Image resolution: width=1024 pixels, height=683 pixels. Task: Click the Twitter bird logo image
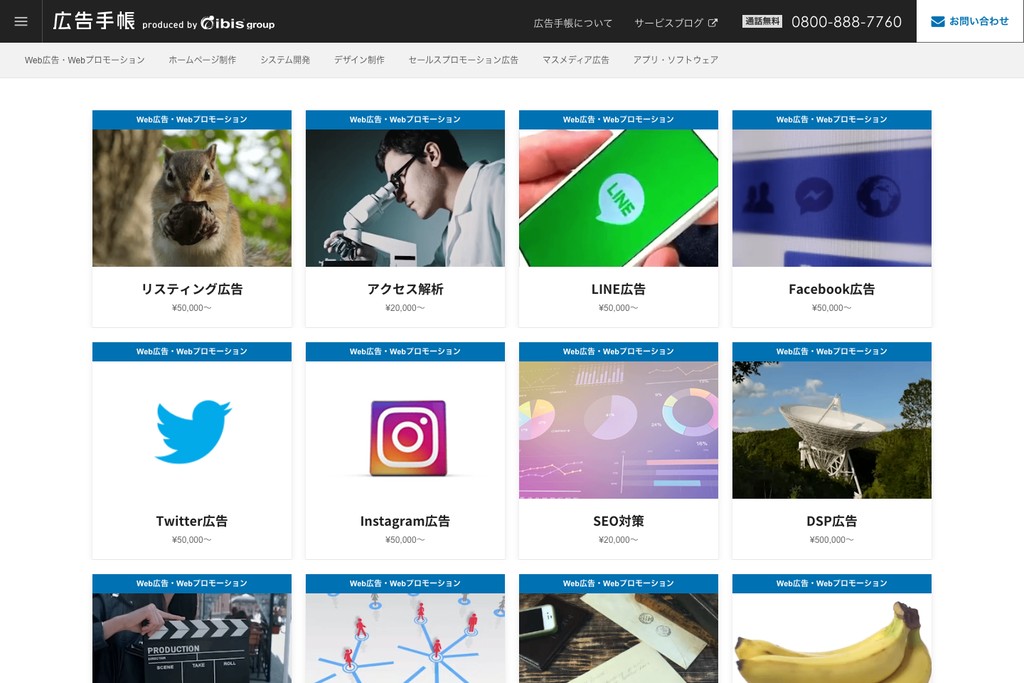click(x=192, y=432)
